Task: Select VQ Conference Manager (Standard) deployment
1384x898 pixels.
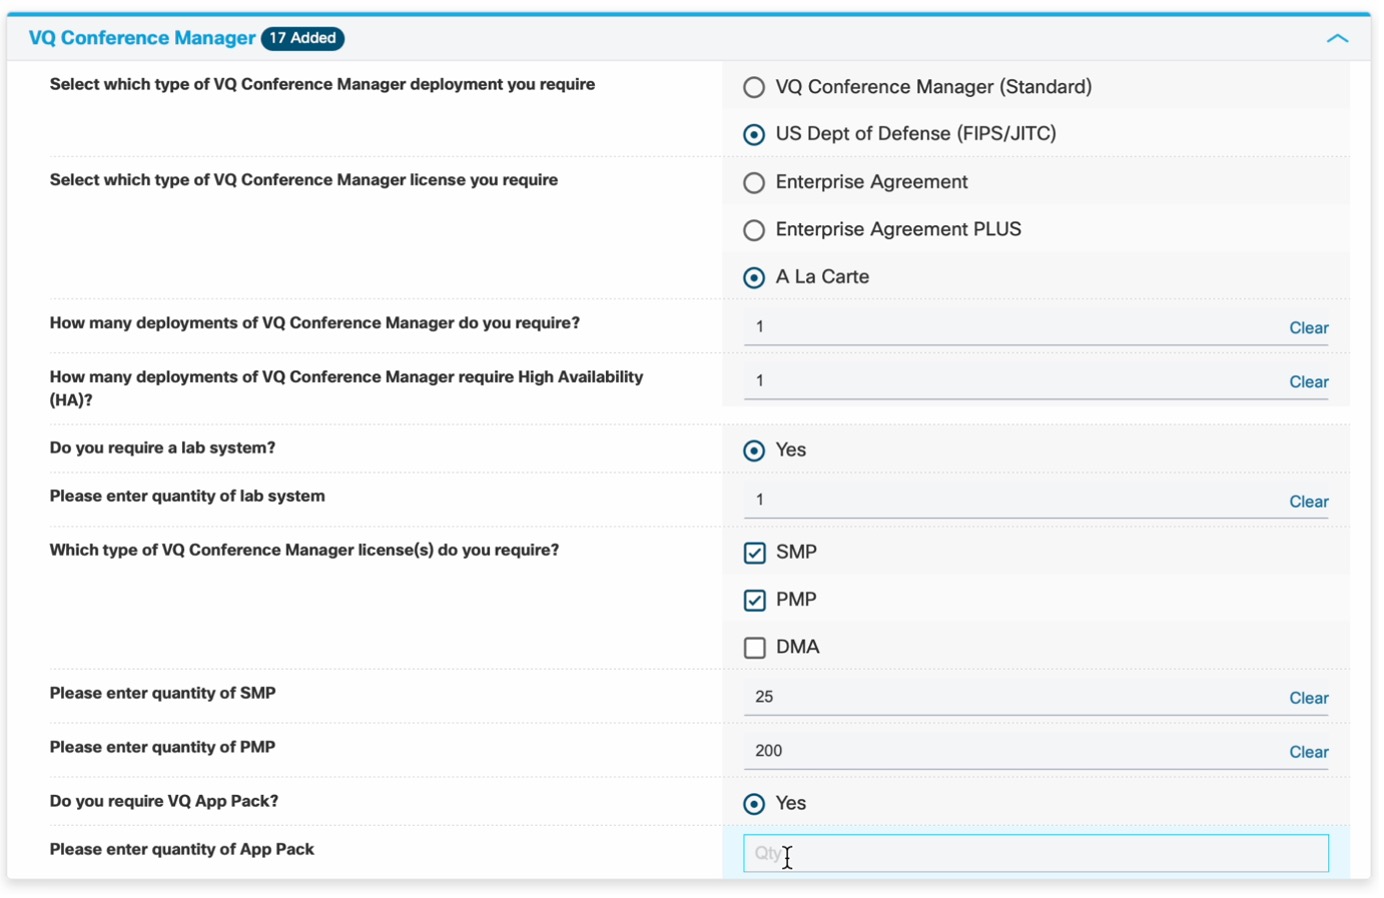Action: [754, 88]
